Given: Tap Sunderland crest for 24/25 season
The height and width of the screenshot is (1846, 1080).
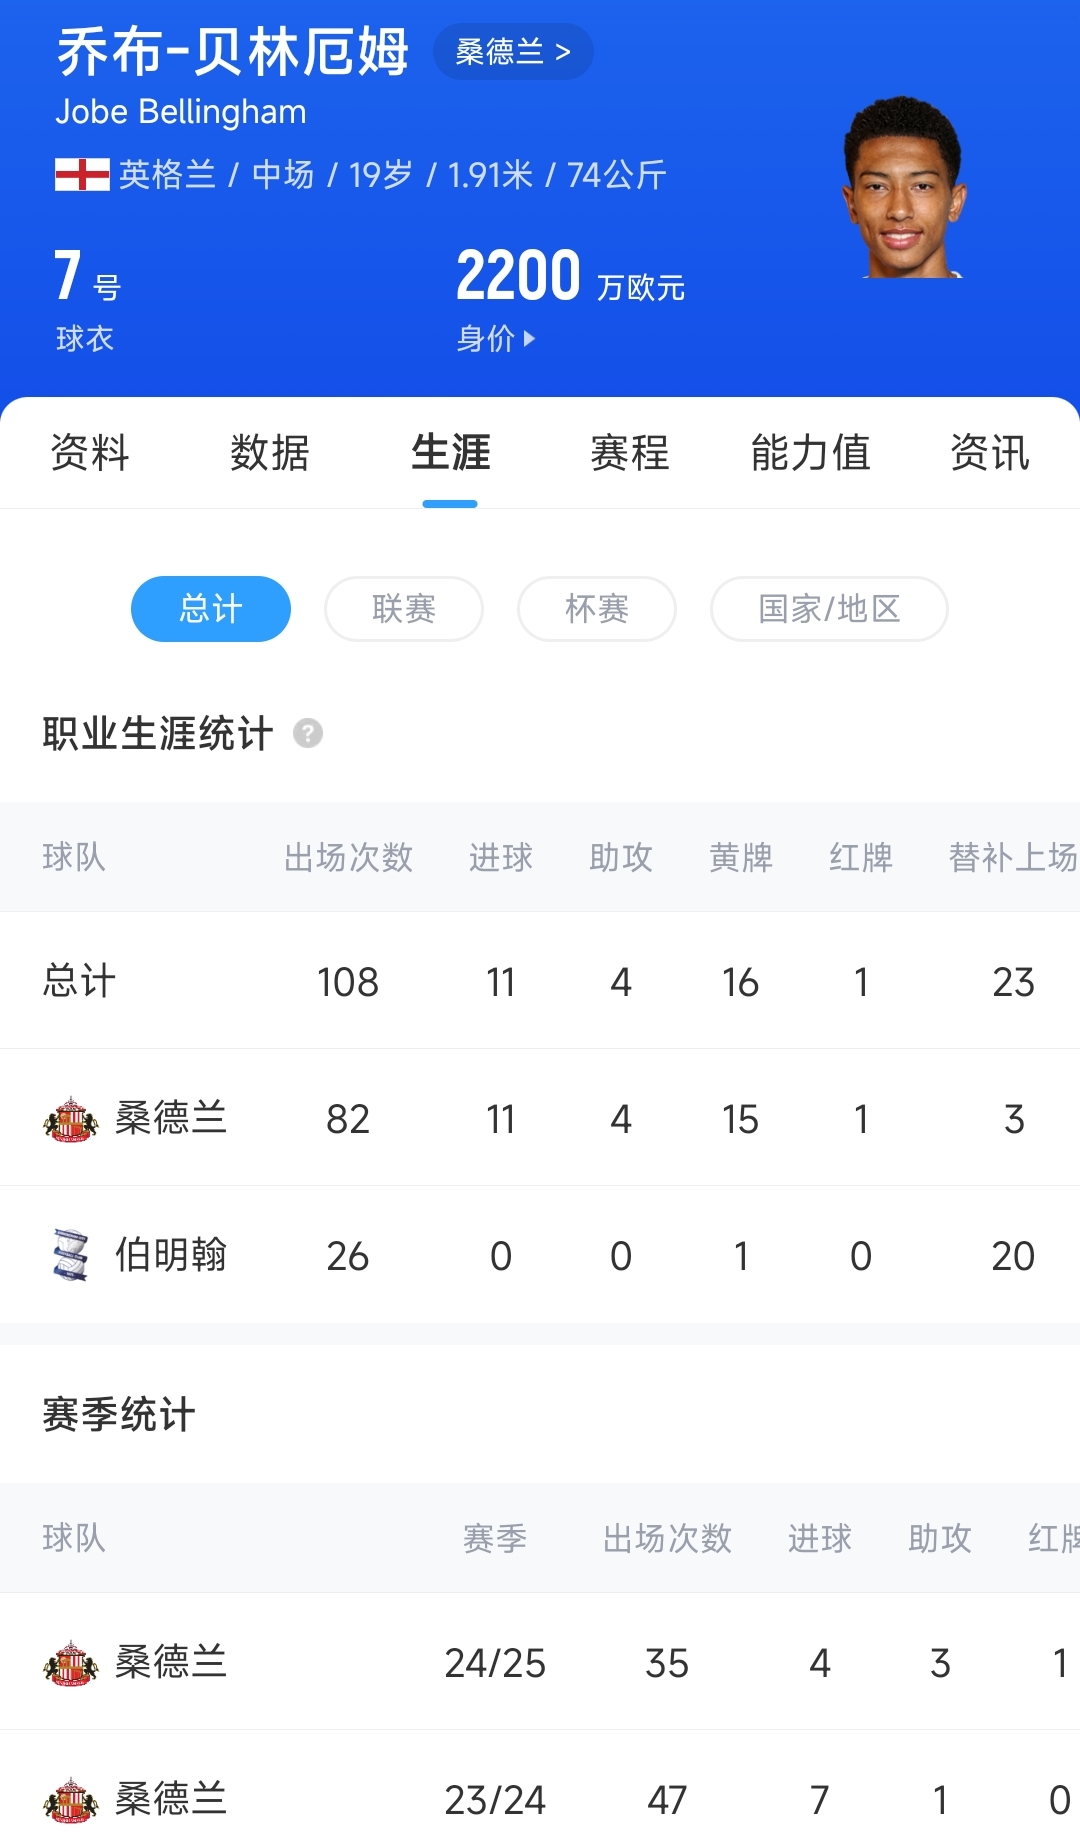Looking at the screenshot, I should click(71, 1663).
